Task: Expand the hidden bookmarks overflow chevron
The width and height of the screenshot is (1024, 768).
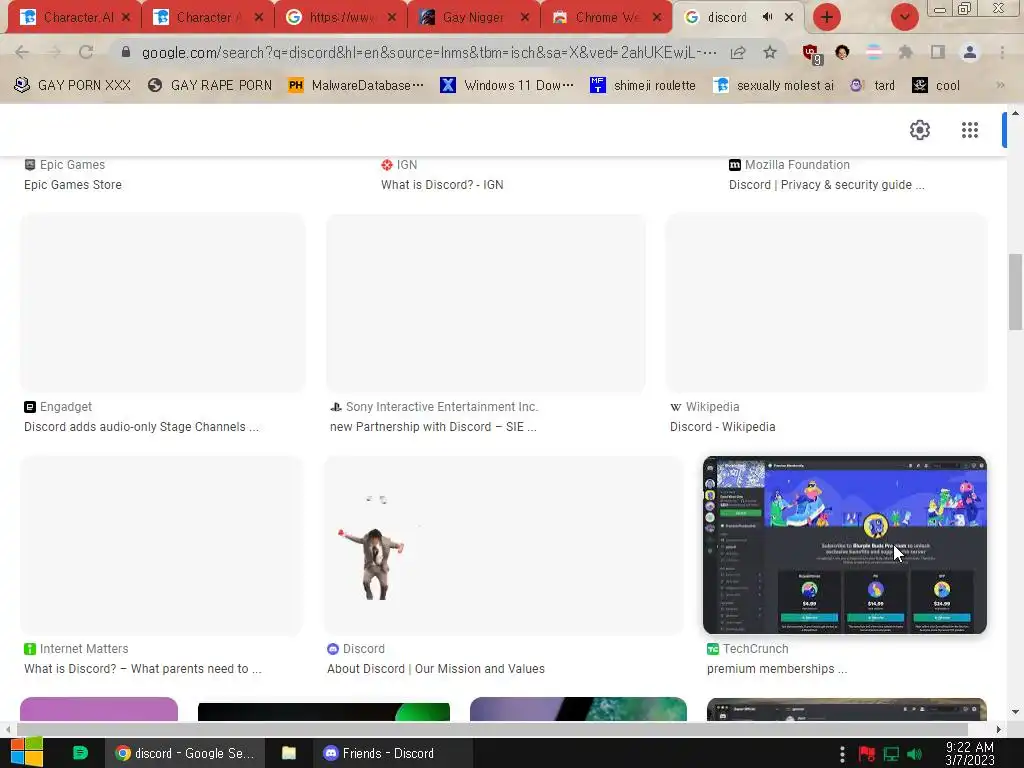Action: coord(1000,85)
